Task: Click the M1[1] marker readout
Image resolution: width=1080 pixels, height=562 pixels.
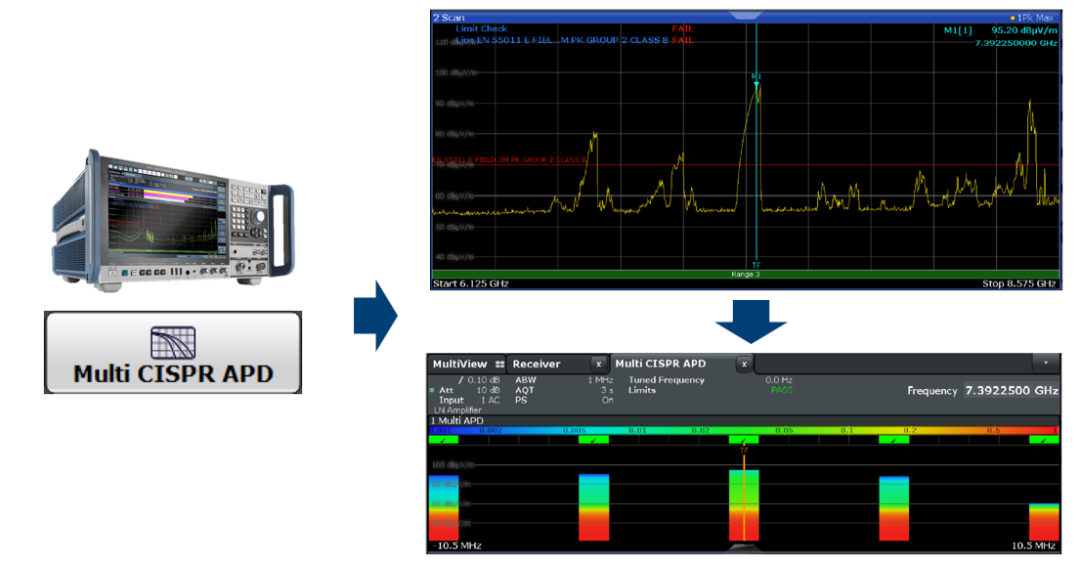Action: click(x=957, y=30)
